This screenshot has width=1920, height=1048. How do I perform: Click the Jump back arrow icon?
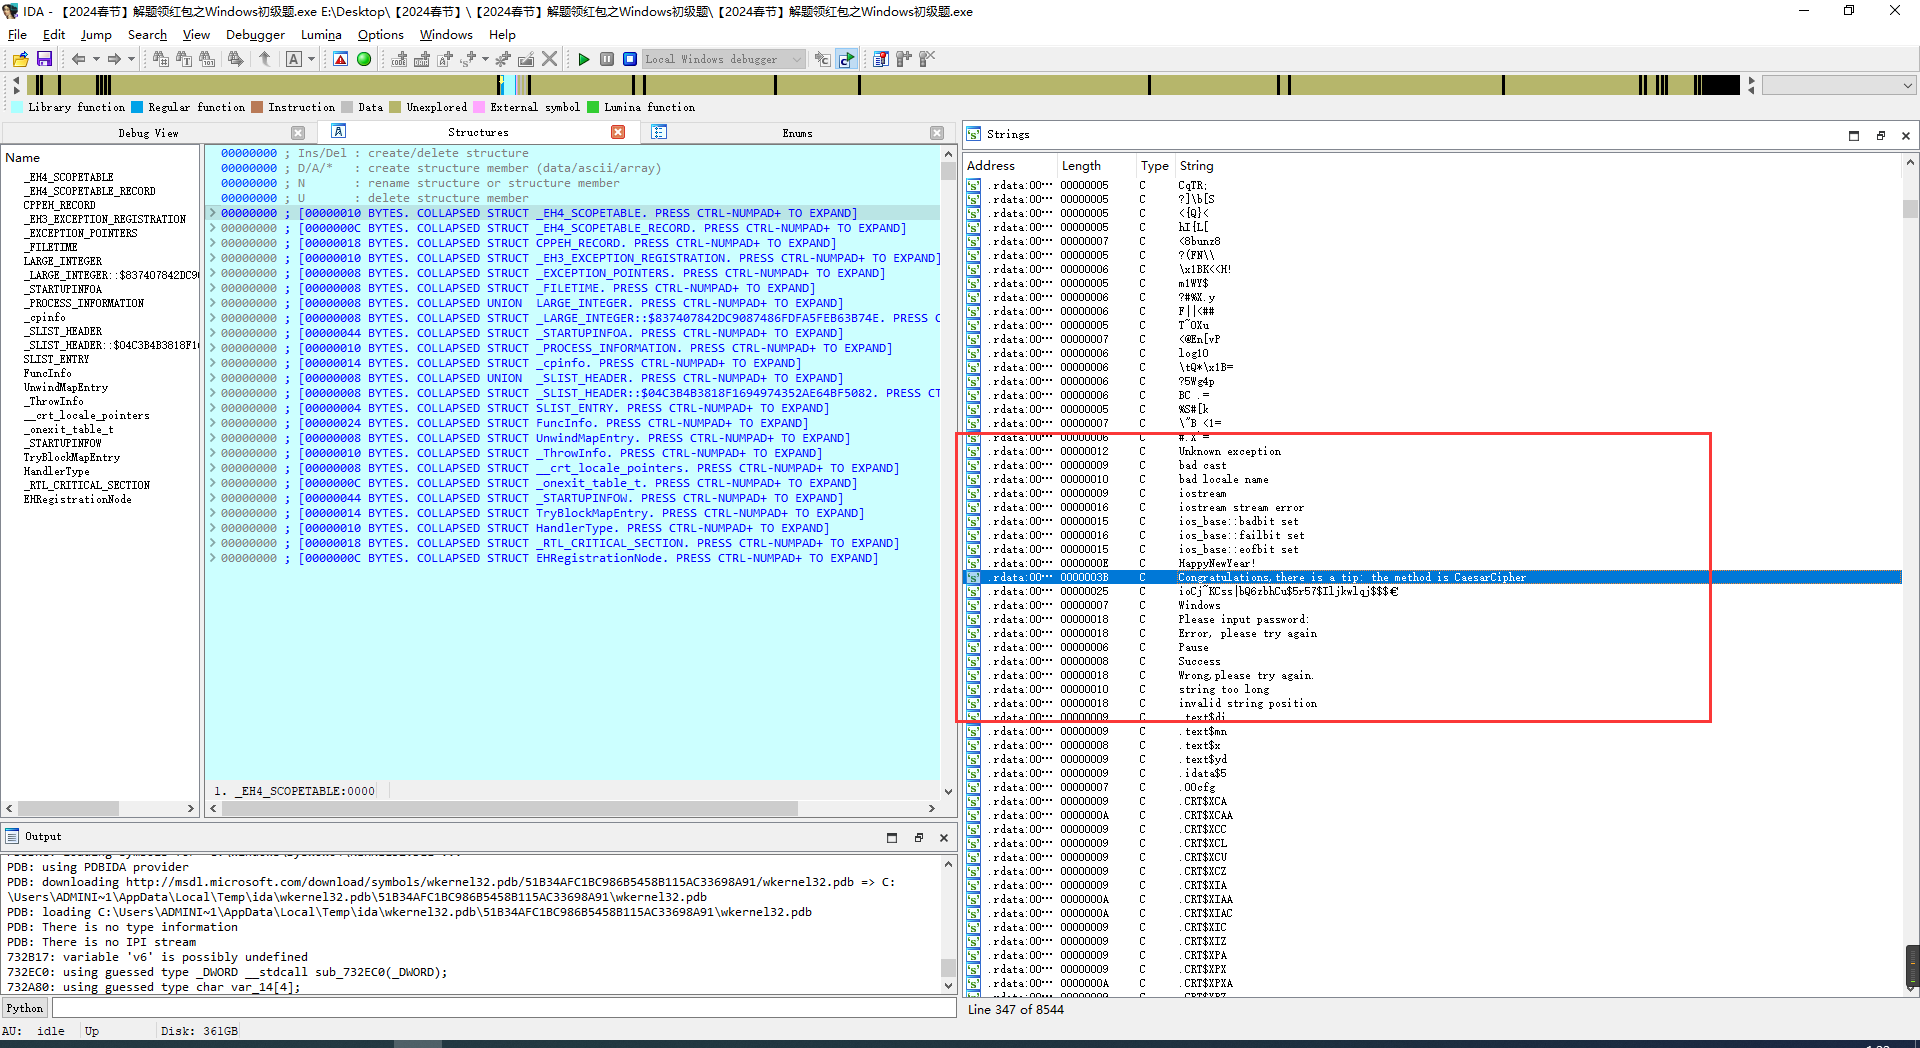pos(78,59)
